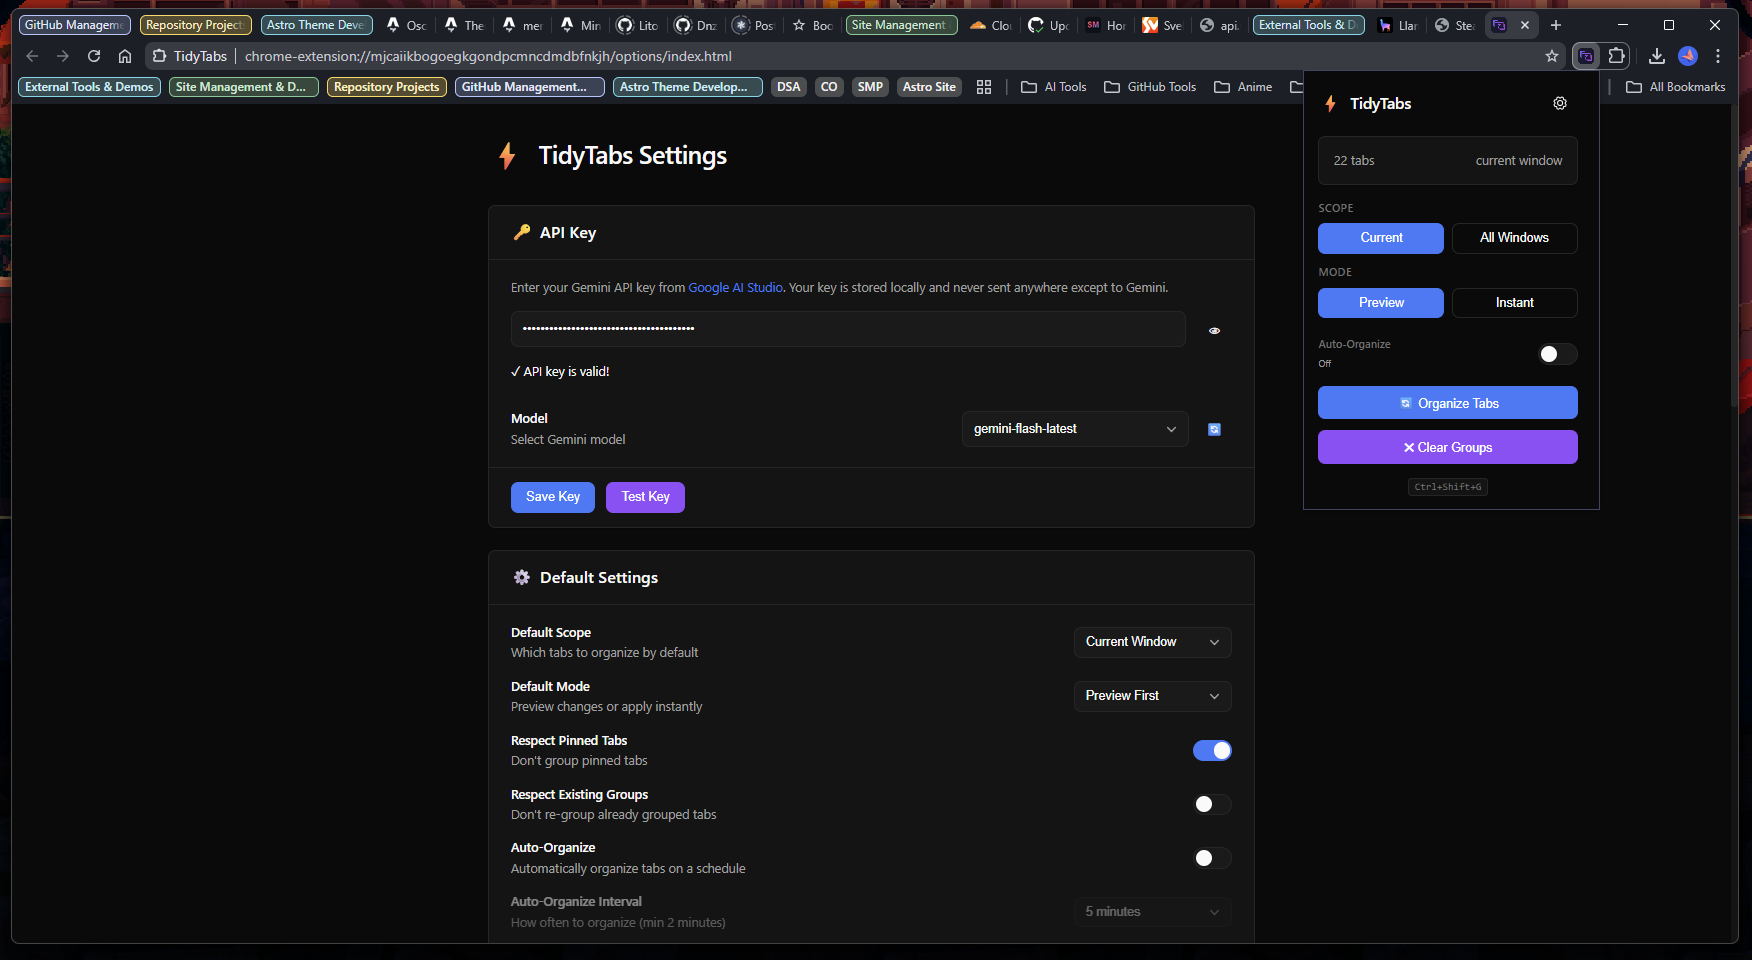
Task: Open the browser Extensions puzzle icon
Action: [1616, 56]
